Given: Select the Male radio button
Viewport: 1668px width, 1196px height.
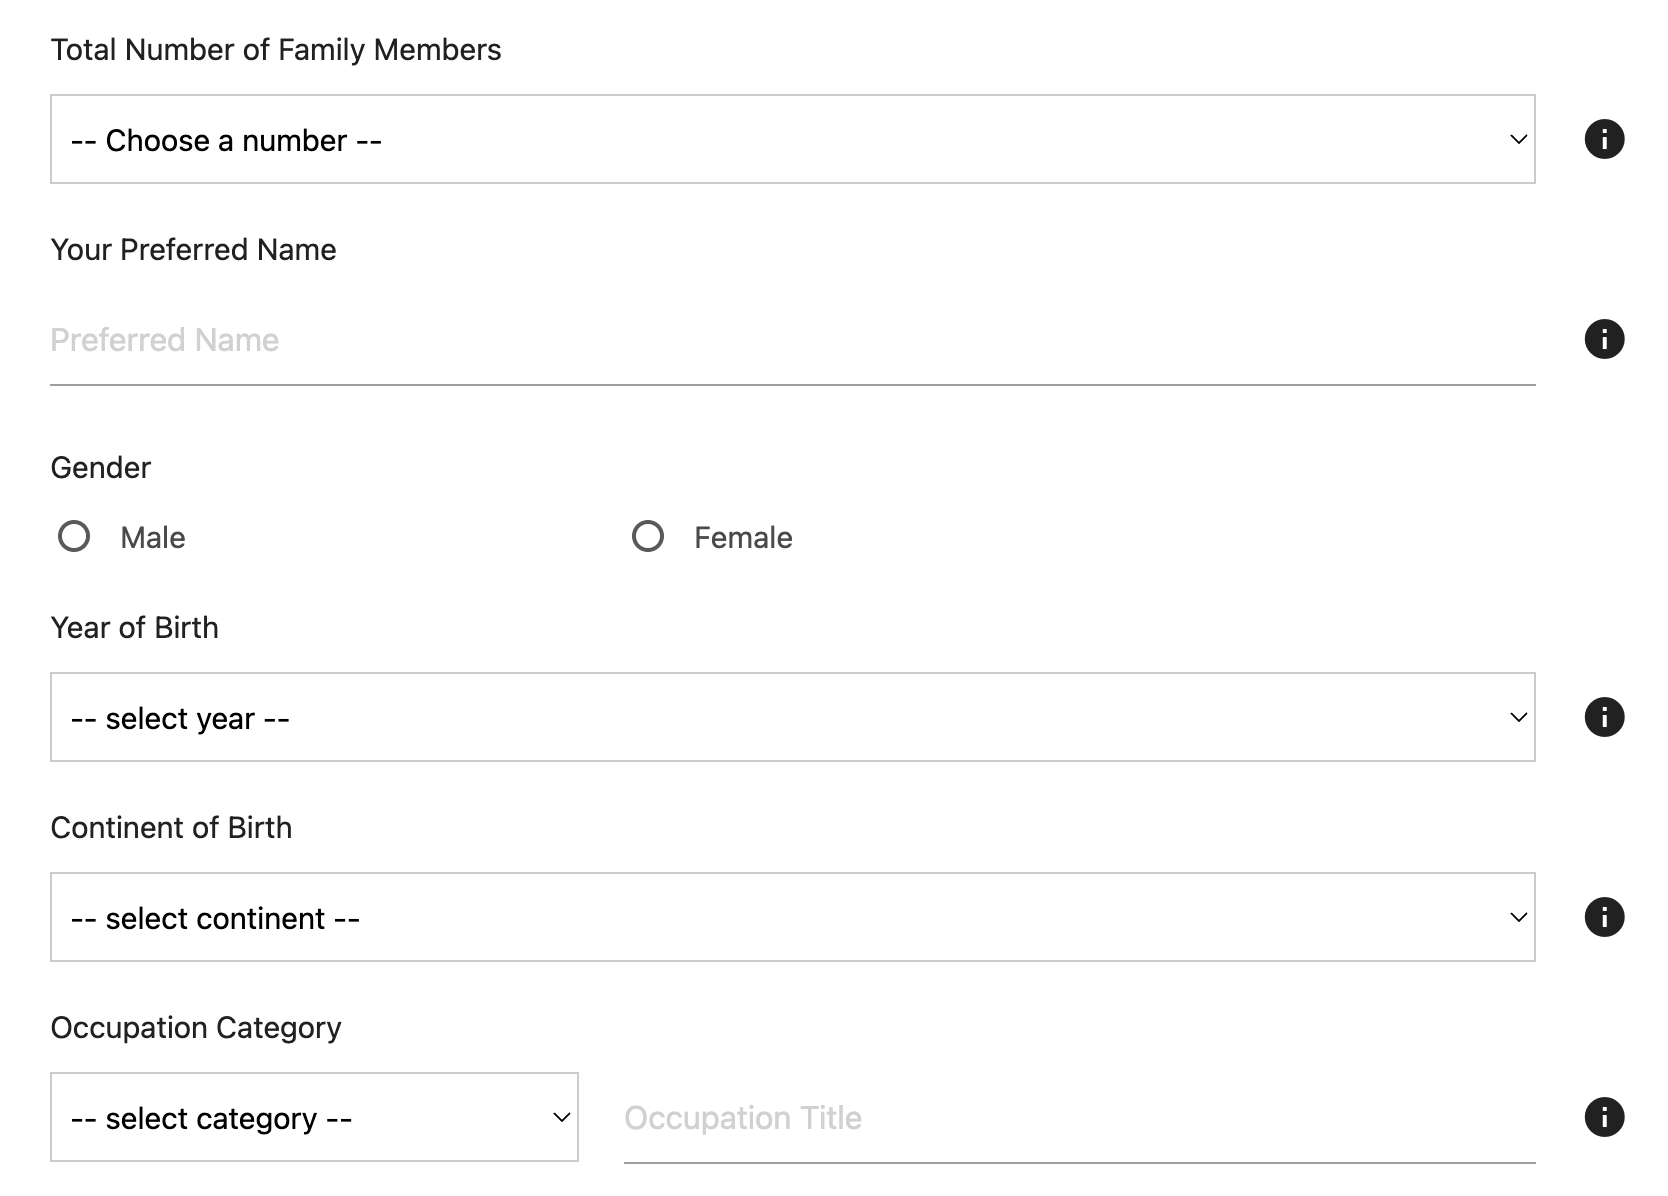Looking at the screenshot, I should point(74,537).
